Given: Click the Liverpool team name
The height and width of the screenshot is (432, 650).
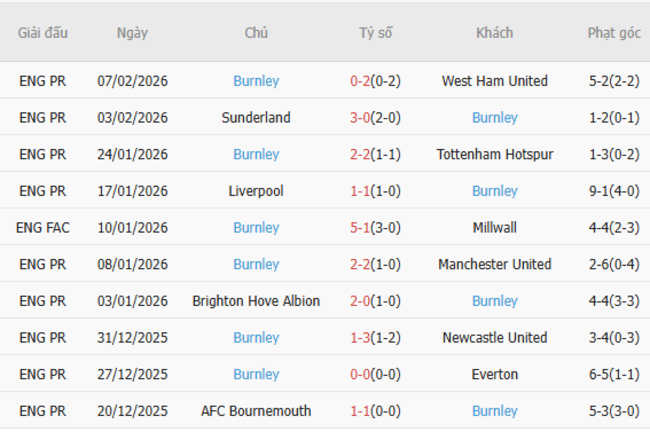Looking at the screenshot, I should (256, 191).
